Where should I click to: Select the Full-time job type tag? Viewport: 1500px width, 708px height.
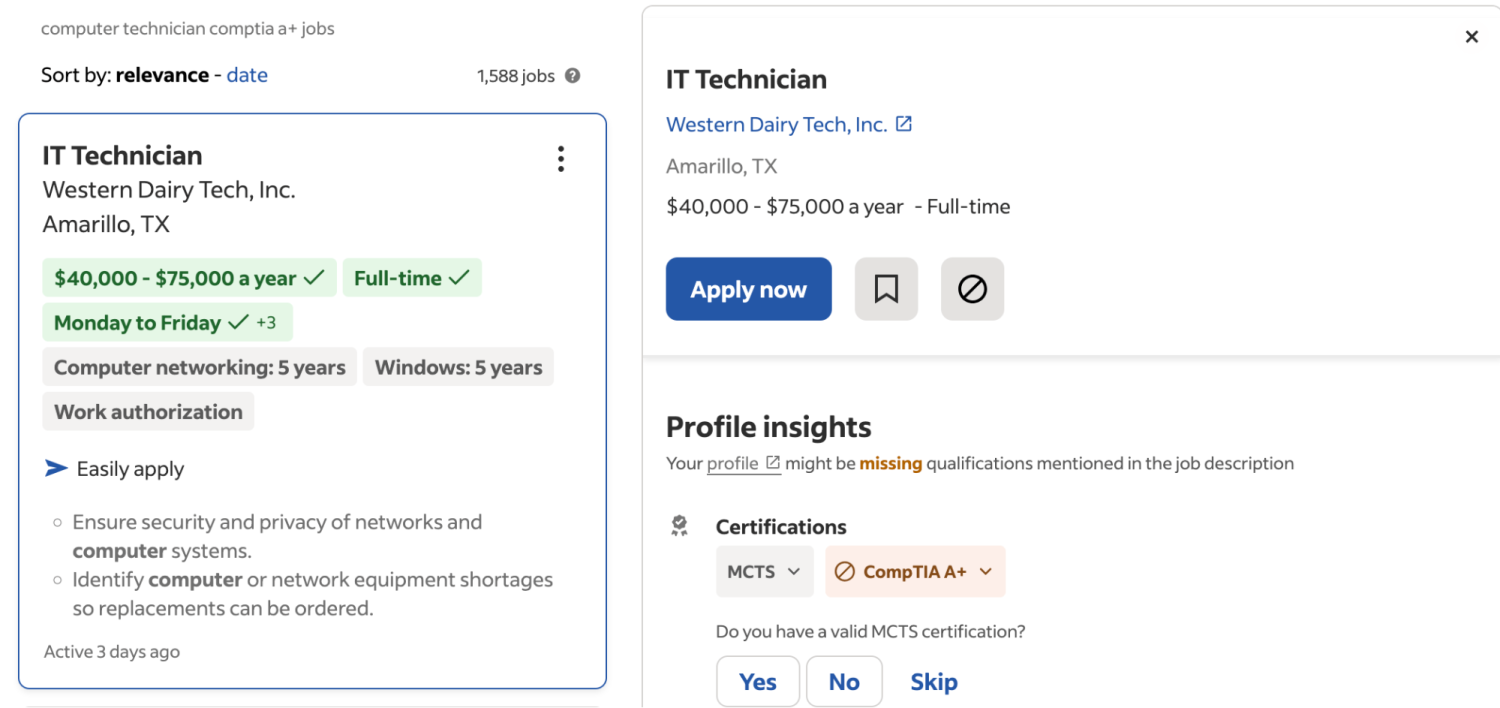click(x=411, y=278)
